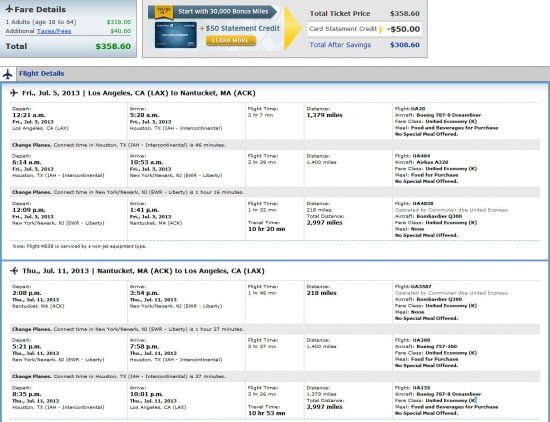The width and height of the screenshot is (550, 422).
Task: Click the yellow ribbon badge on the Bonus Miles banner
Action: [x=164, y=12]
